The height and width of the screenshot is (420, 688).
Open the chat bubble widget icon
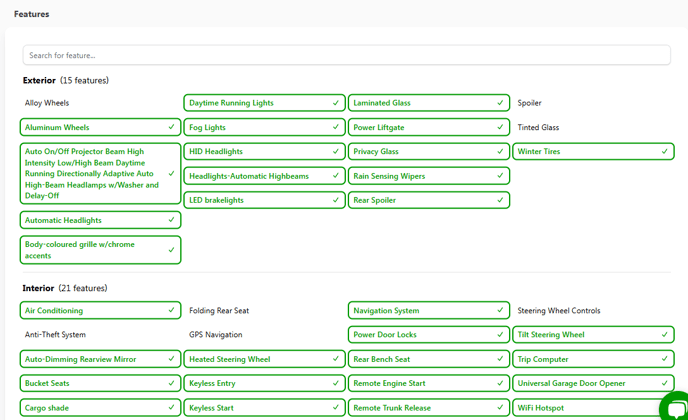[675, 406]
